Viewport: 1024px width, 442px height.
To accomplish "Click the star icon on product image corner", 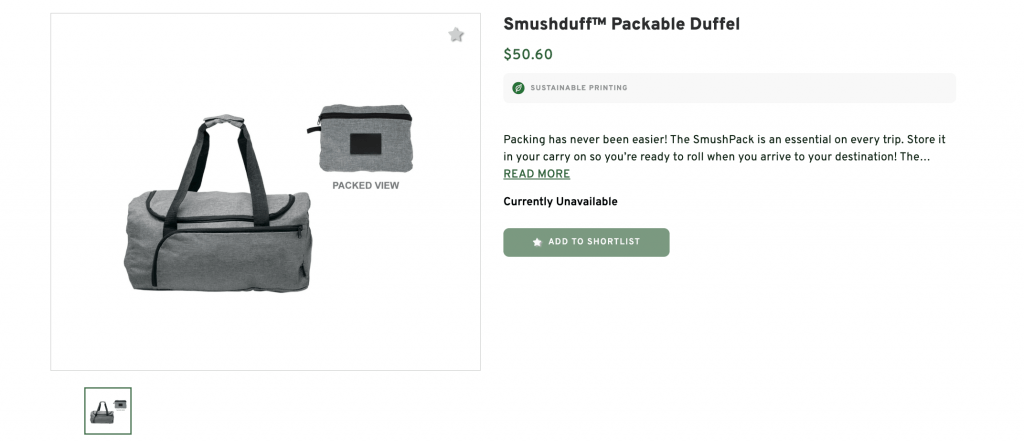I will coord(456,35).
